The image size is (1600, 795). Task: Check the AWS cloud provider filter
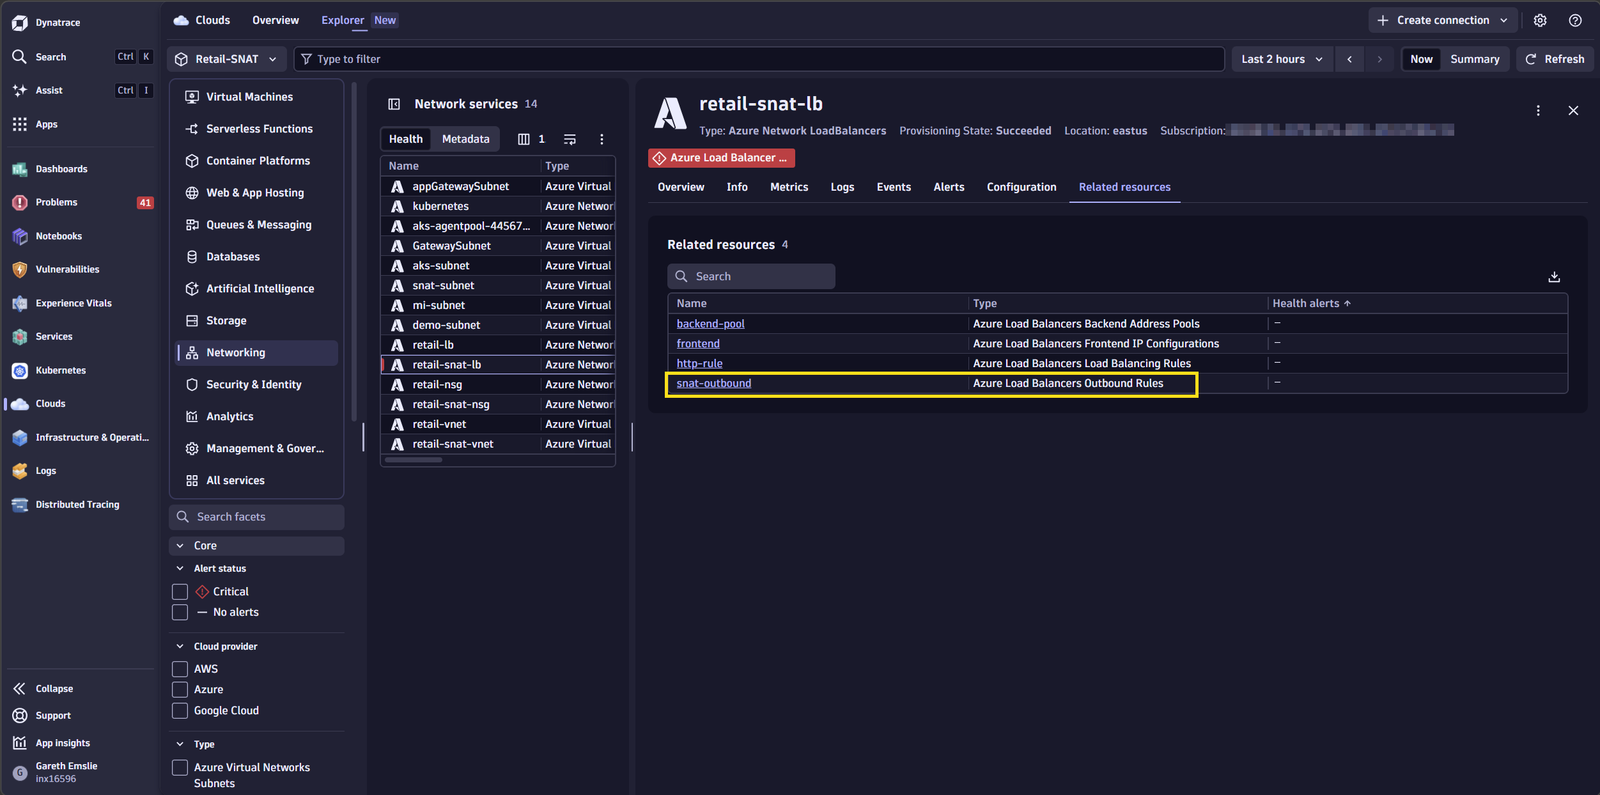tap(180, 669)
